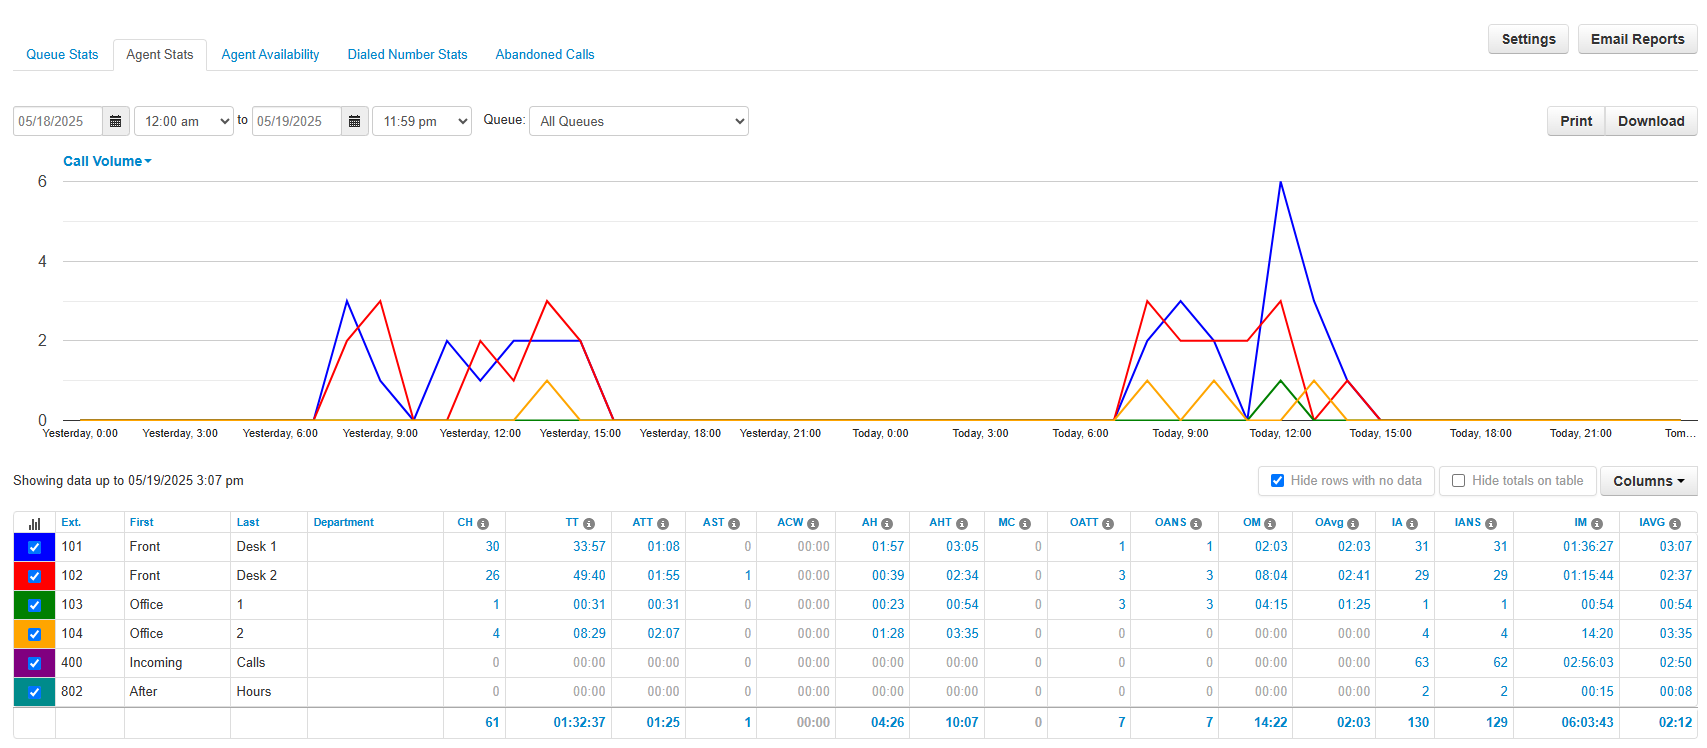This screenshot has height=748, width=1707.
Task: Click the info icon beside TT column
Action: coord(589,524)
